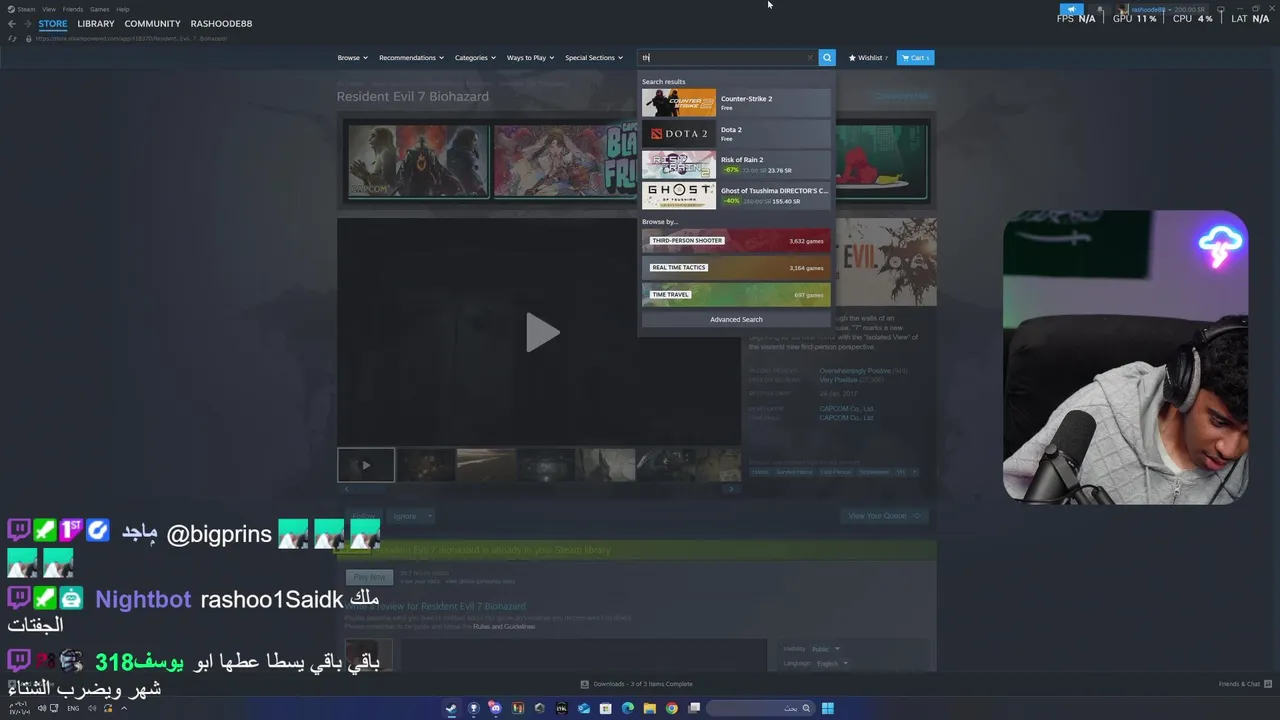Open the Ignore button dropdown arrow
Image resolution: width=1280 pixels, height=720 pixels.
click(x=429, y=516)
